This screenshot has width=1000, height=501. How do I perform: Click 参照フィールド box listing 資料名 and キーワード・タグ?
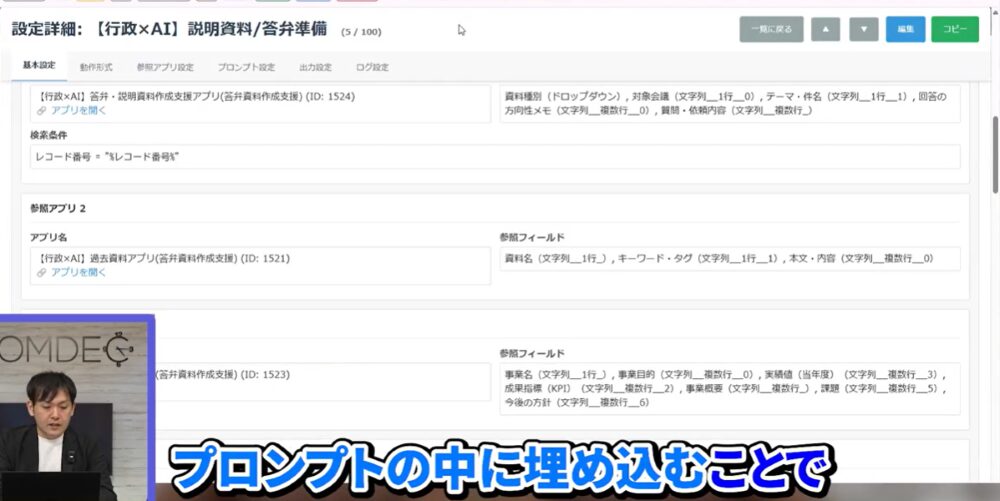pyautogui.click(x=730, y=258)
